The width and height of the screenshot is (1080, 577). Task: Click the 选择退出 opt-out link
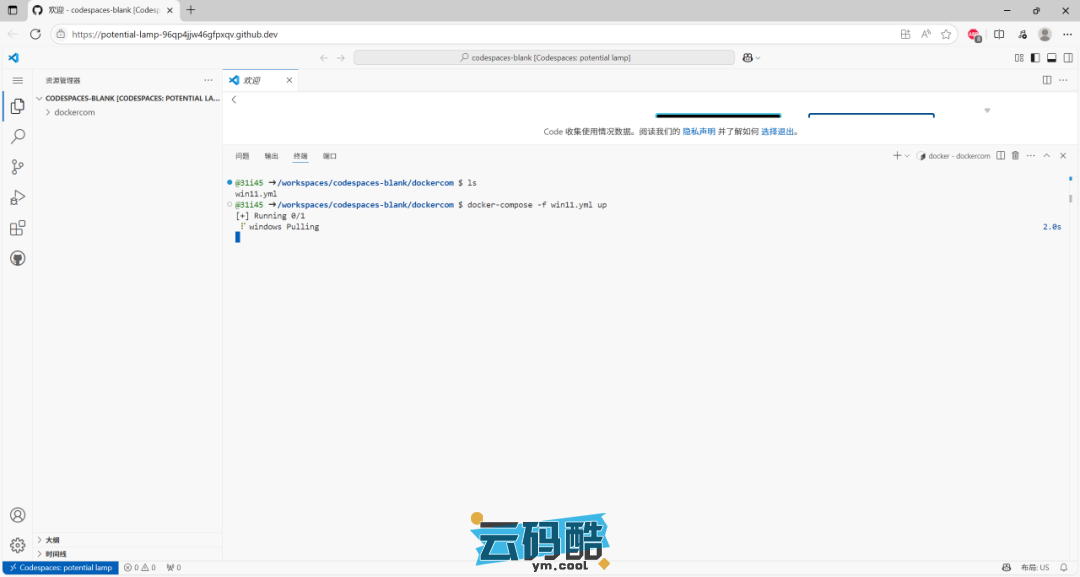779,131
